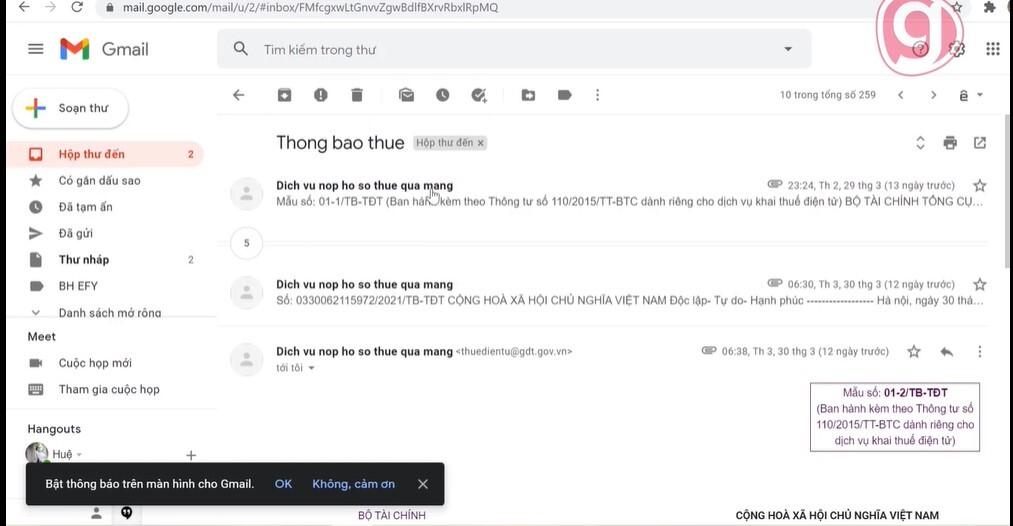This screenshot has height=526, width=1013.
Task: Star the 06:30 message
Action: 980,284
